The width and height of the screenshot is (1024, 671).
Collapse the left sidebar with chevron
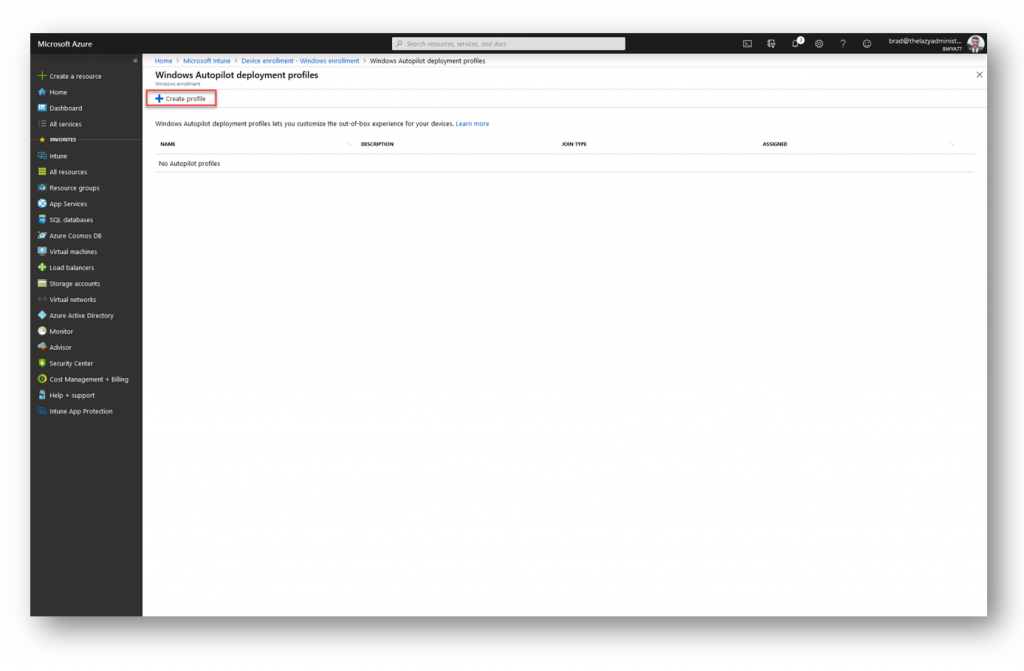point(135,61)
